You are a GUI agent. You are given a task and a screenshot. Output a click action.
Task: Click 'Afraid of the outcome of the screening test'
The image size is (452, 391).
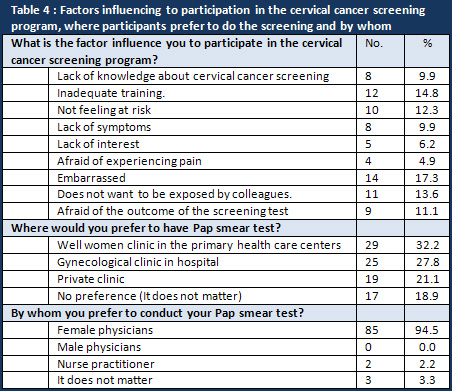tap(173, 211)
